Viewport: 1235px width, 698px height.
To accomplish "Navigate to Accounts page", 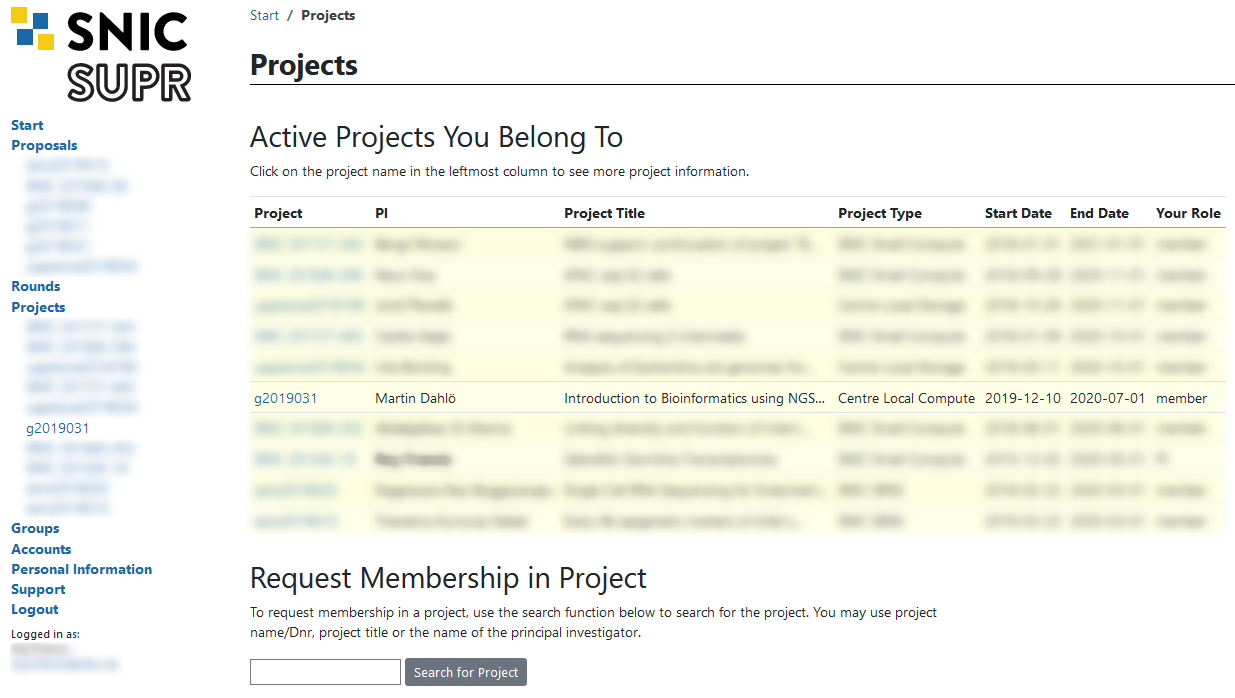I will tap(41, 549).
